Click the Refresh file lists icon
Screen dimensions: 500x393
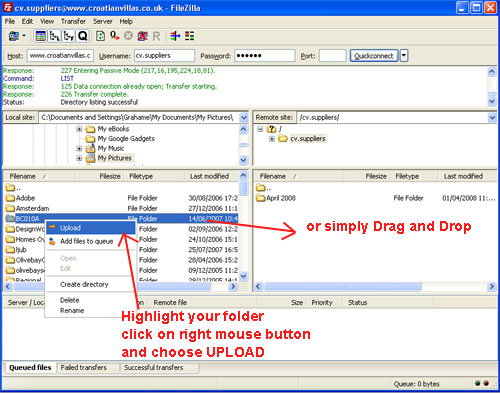[x=100, y=36]
